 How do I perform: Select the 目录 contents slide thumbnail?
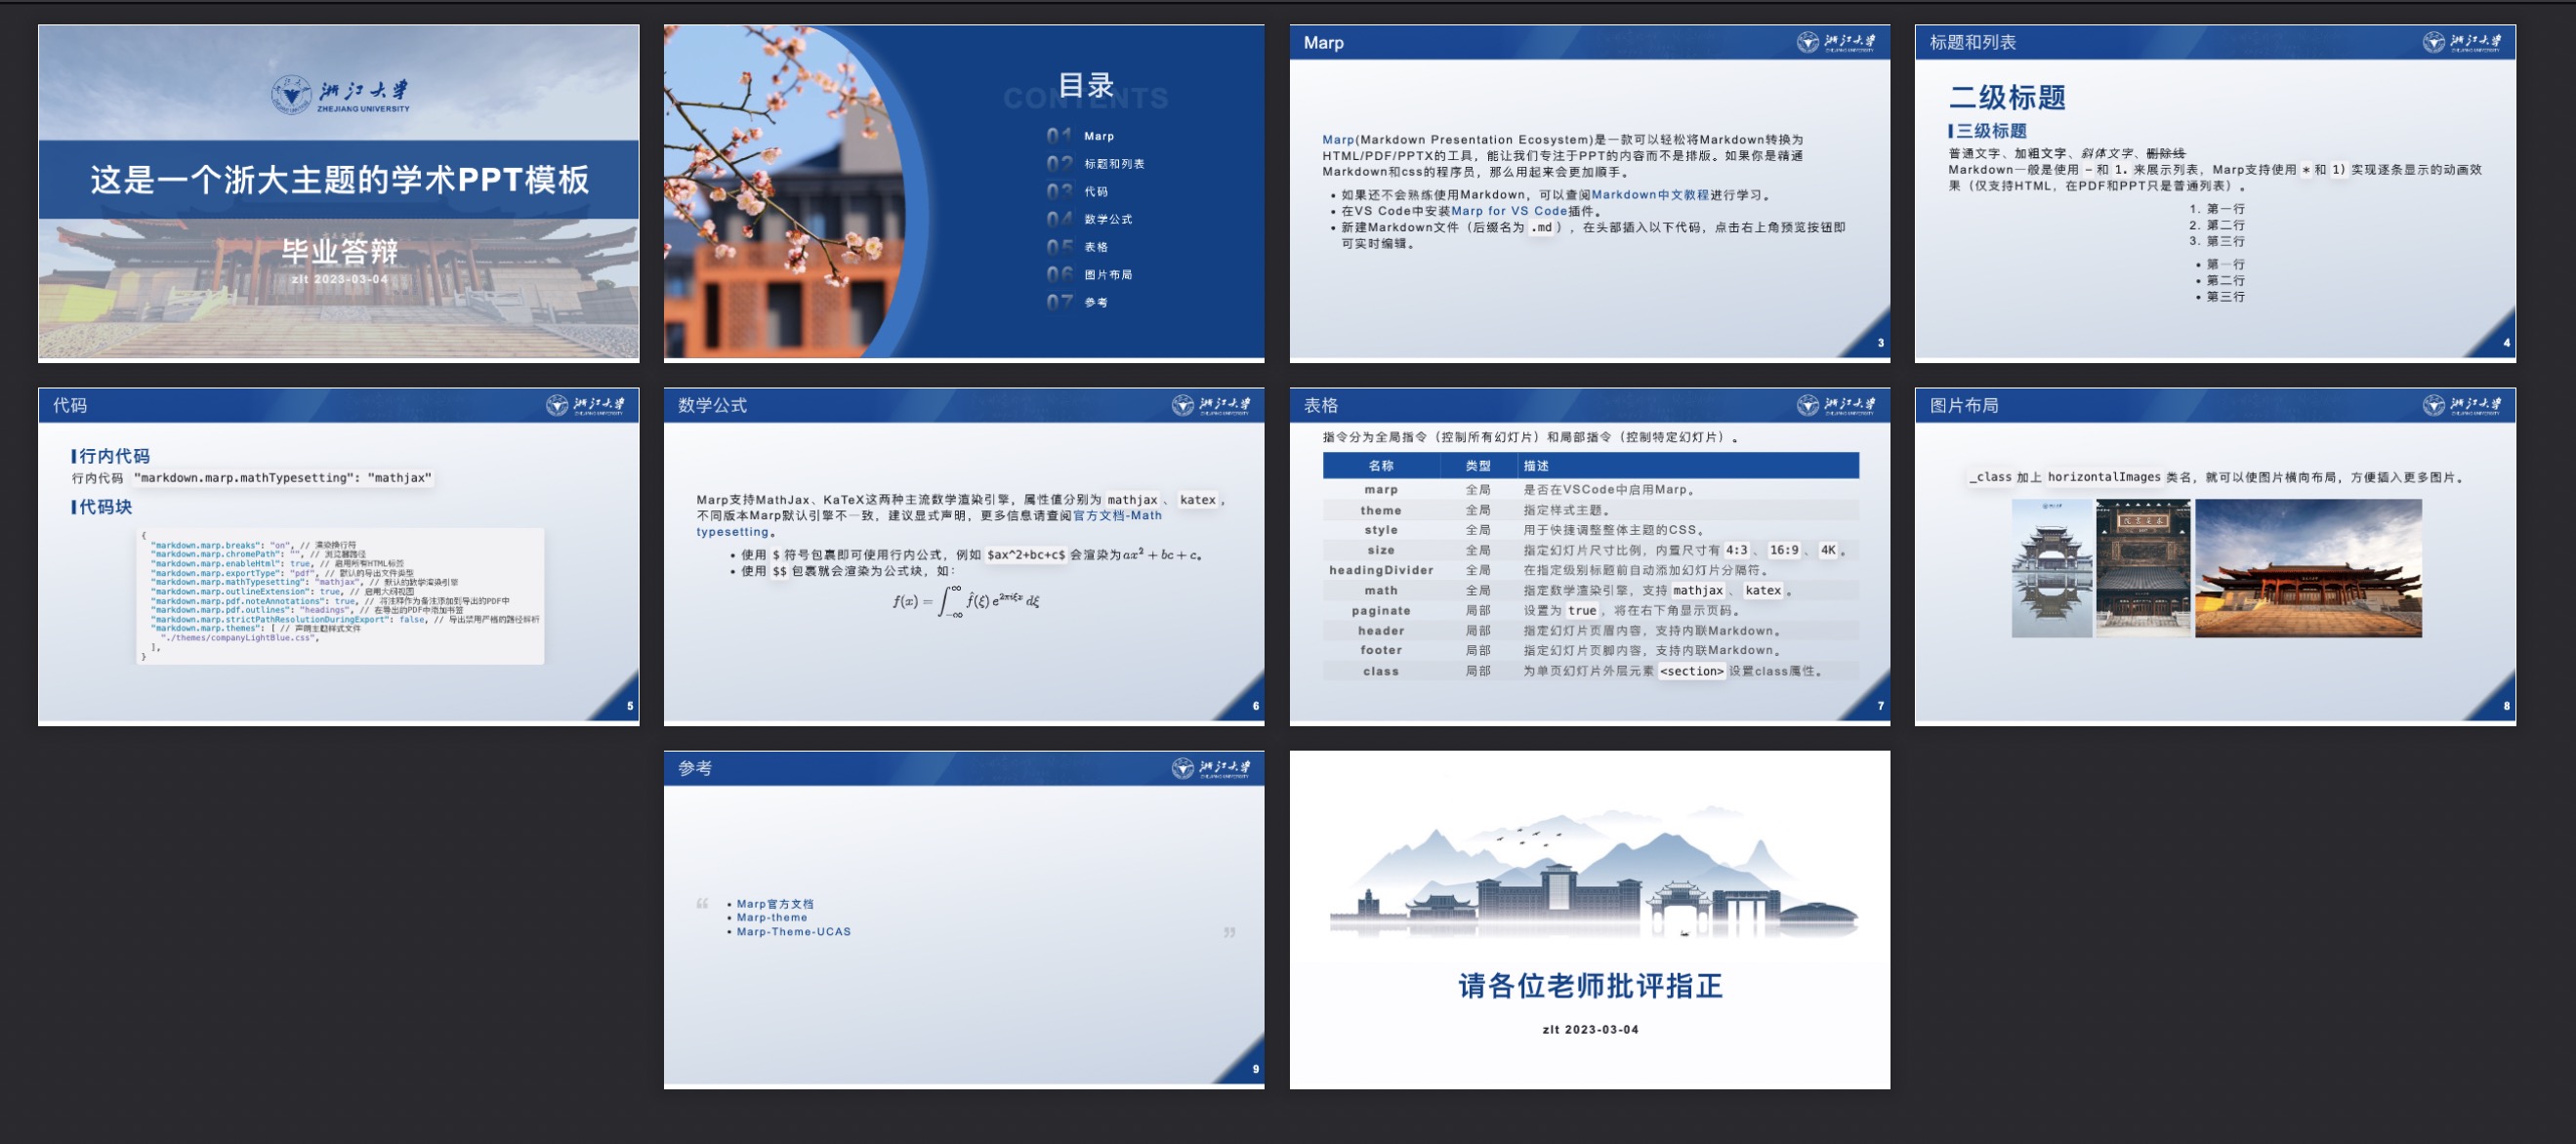pyautogui.click(x=963, y=192)
